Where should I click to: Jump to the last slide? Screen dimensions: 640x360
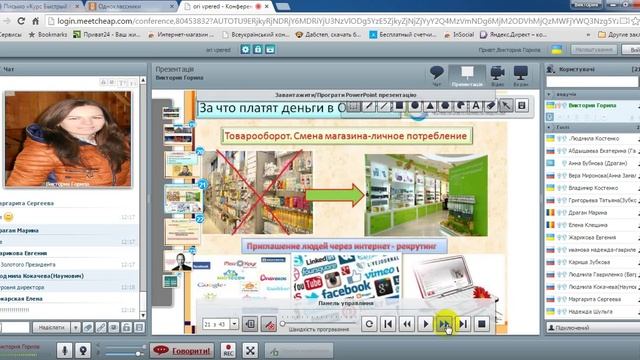coord(463,324)
